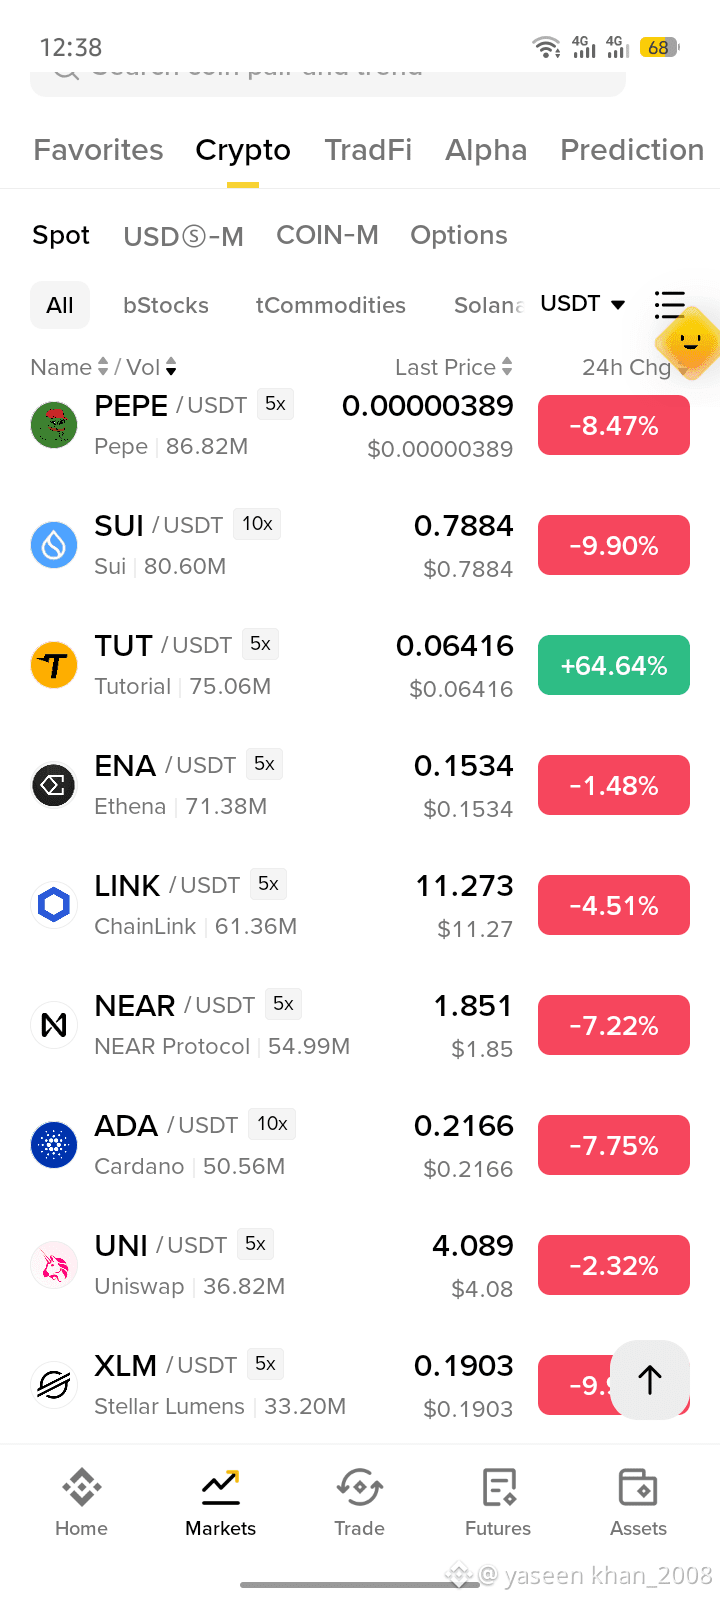Tap the Trade icon in bottom bar
Image resolution: width=720 pixels, height=1600 pixels.
[359, 1487]
